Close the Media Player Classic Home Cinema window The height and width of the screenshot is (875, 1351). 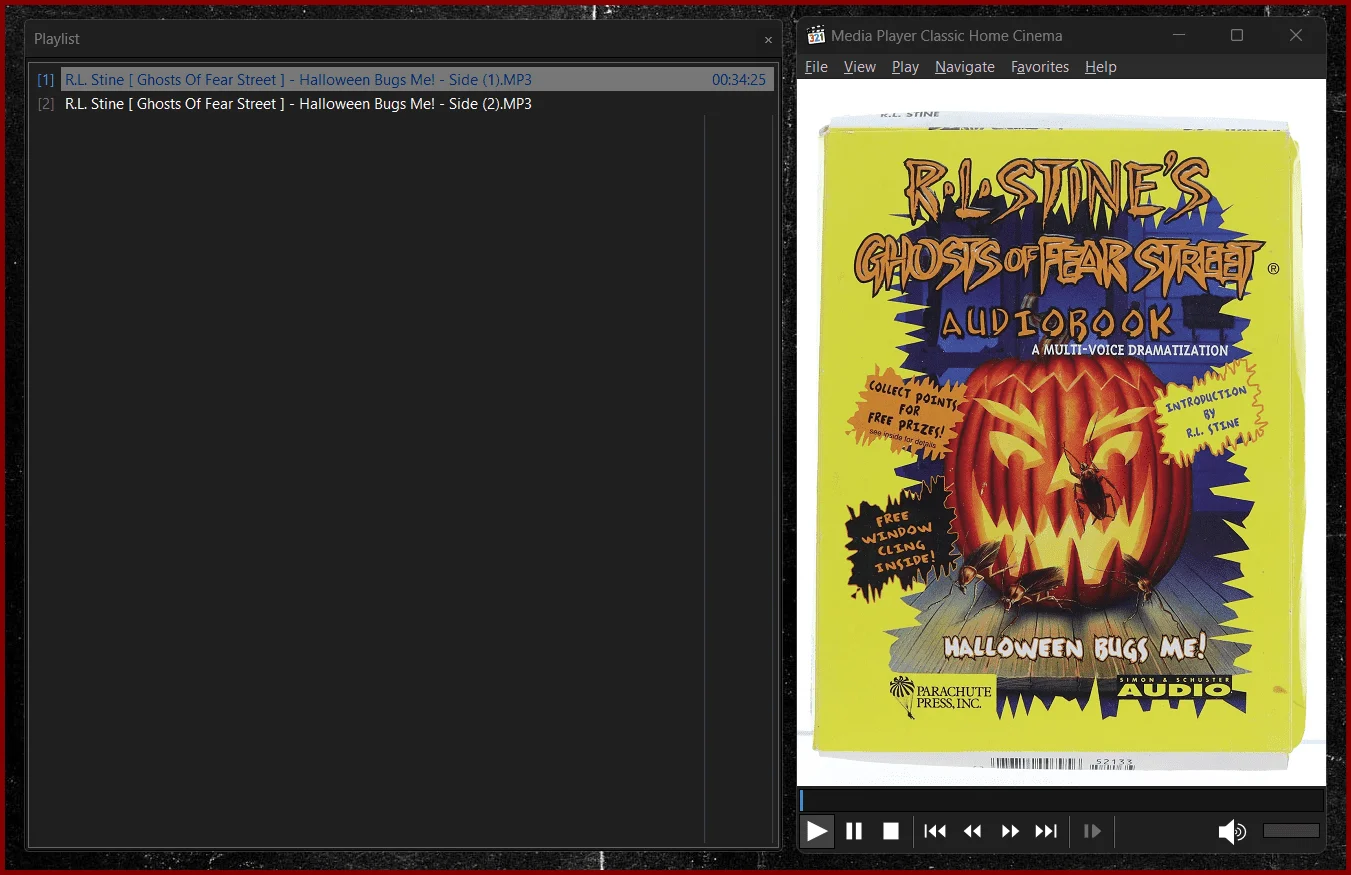(1296, 35)
